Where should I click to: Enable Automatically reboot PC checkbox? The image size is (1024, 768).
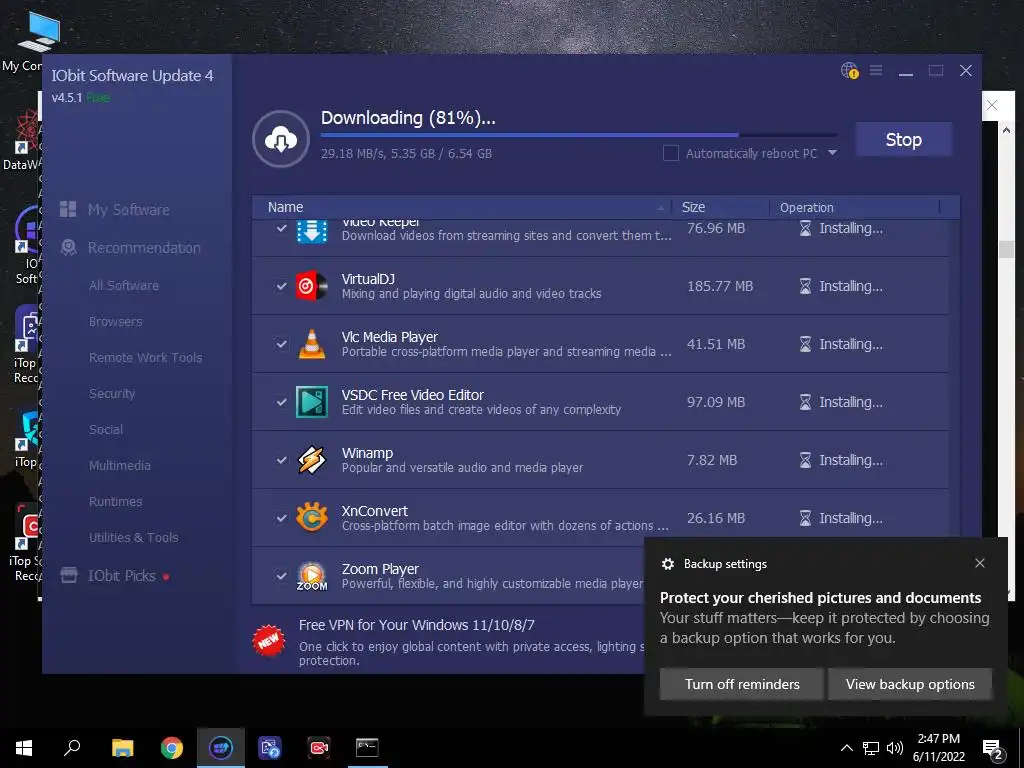pyautogui.click(x=671, y=153)
